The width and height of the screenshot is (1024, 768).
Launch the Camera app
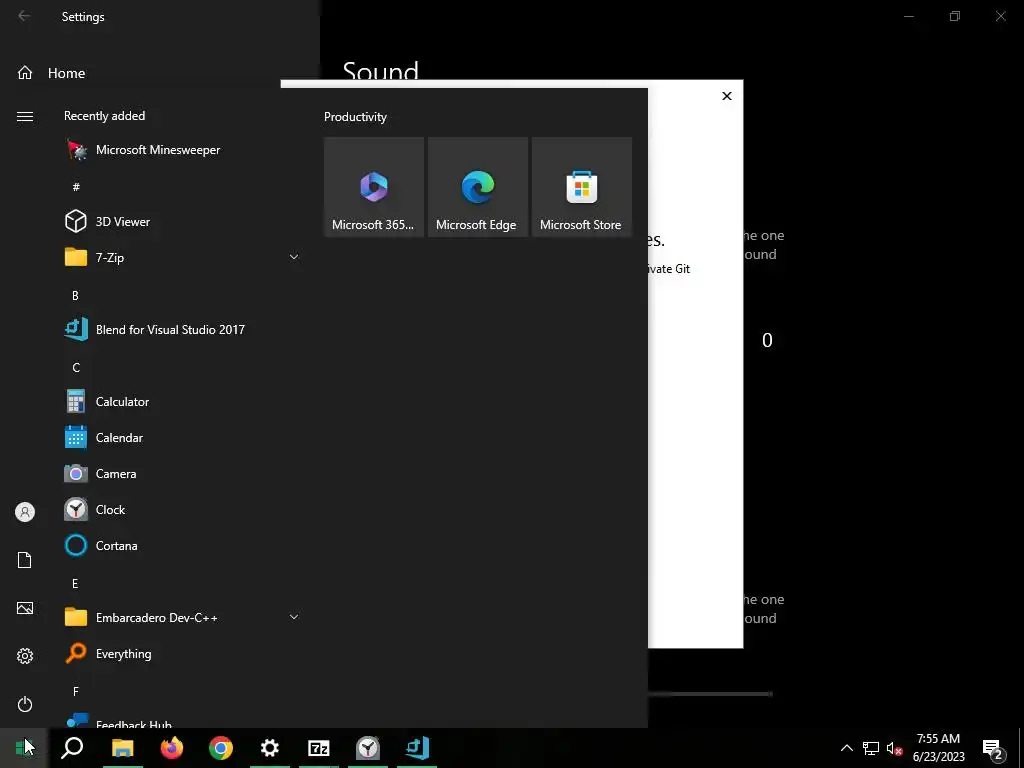pyautogui.click(x=182, y=473)
